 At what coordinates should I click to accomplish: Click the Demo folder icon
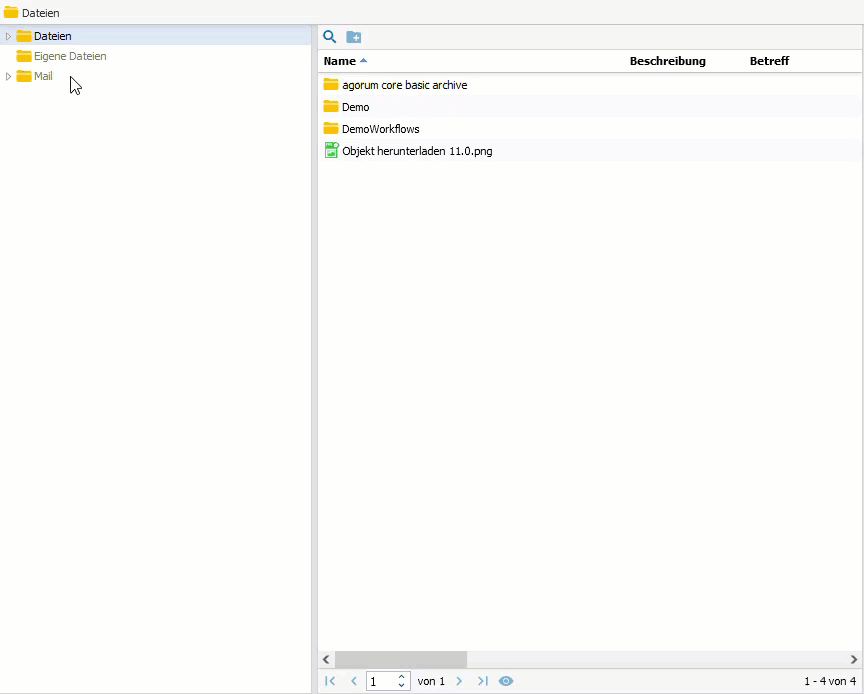(331, 106)
